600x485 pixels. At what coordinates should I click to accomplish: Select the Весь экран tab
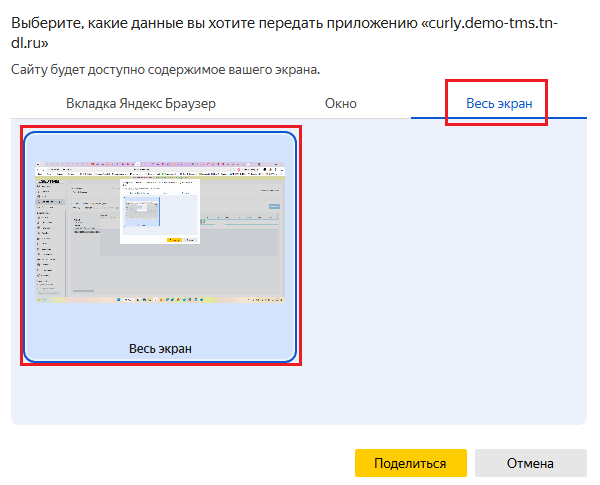[499, 103]
